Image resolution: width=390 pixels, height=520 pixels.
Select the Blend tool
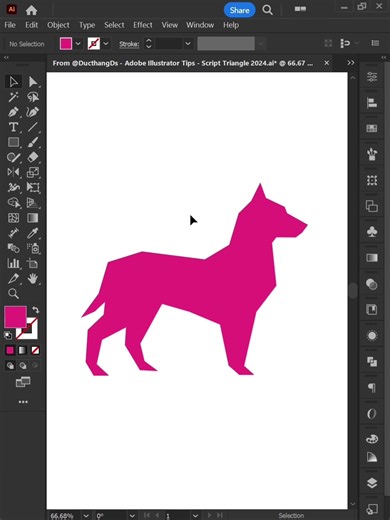click(13, 248)
